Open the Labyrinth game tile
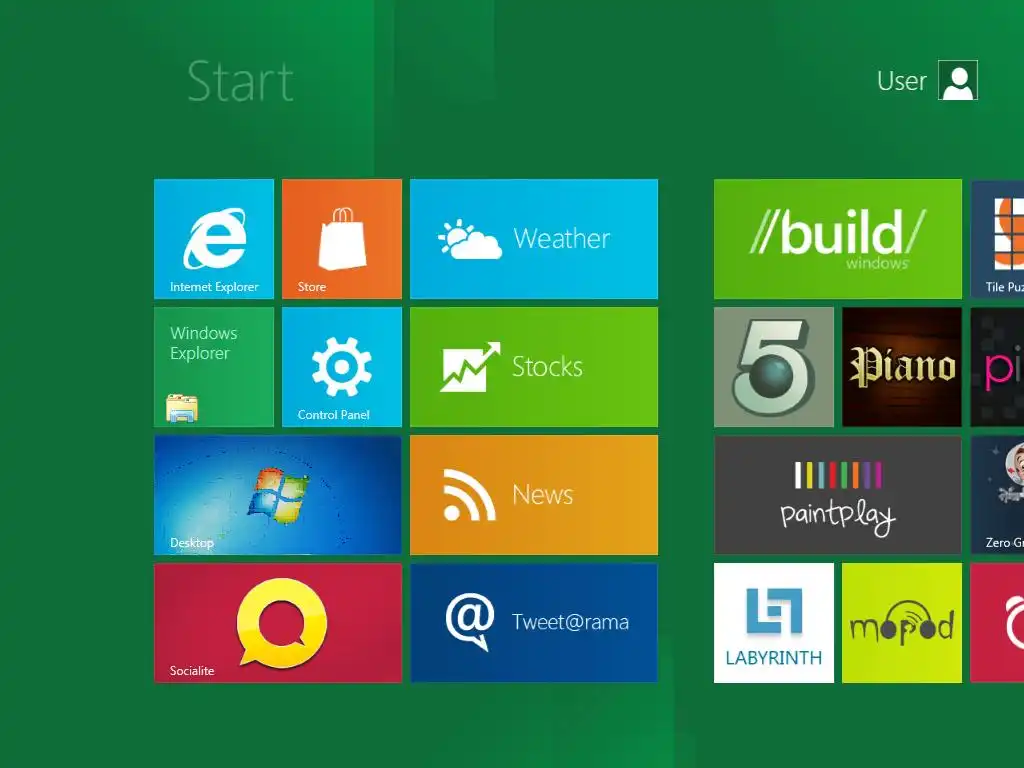1024x768 pixels. [x=773, y=622]
